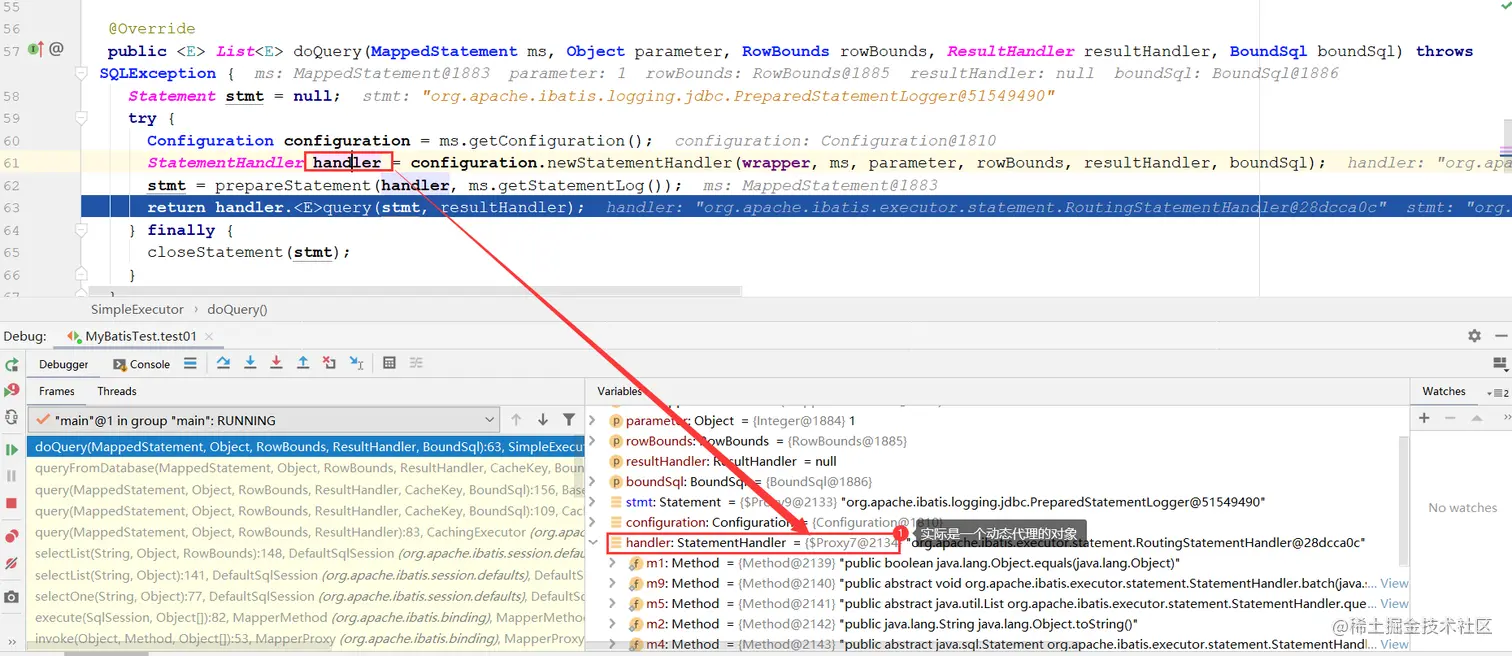The width and height of the screenshot is (1512, 656).
Task: Click the Evaluate Expression calculator icon
Action: click(390, 363)
